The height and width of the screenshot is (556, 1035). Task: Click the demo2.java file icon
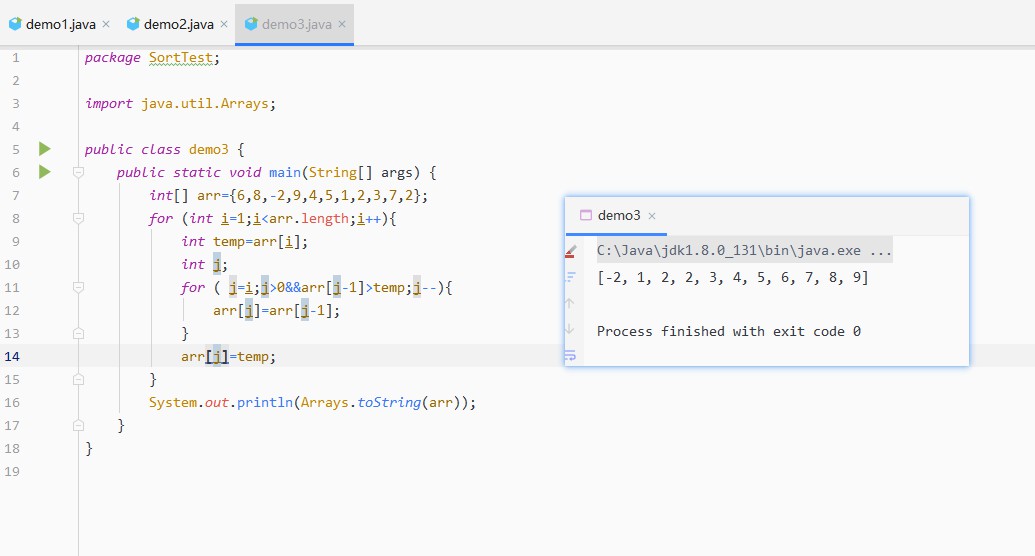[x=133, y=24]
